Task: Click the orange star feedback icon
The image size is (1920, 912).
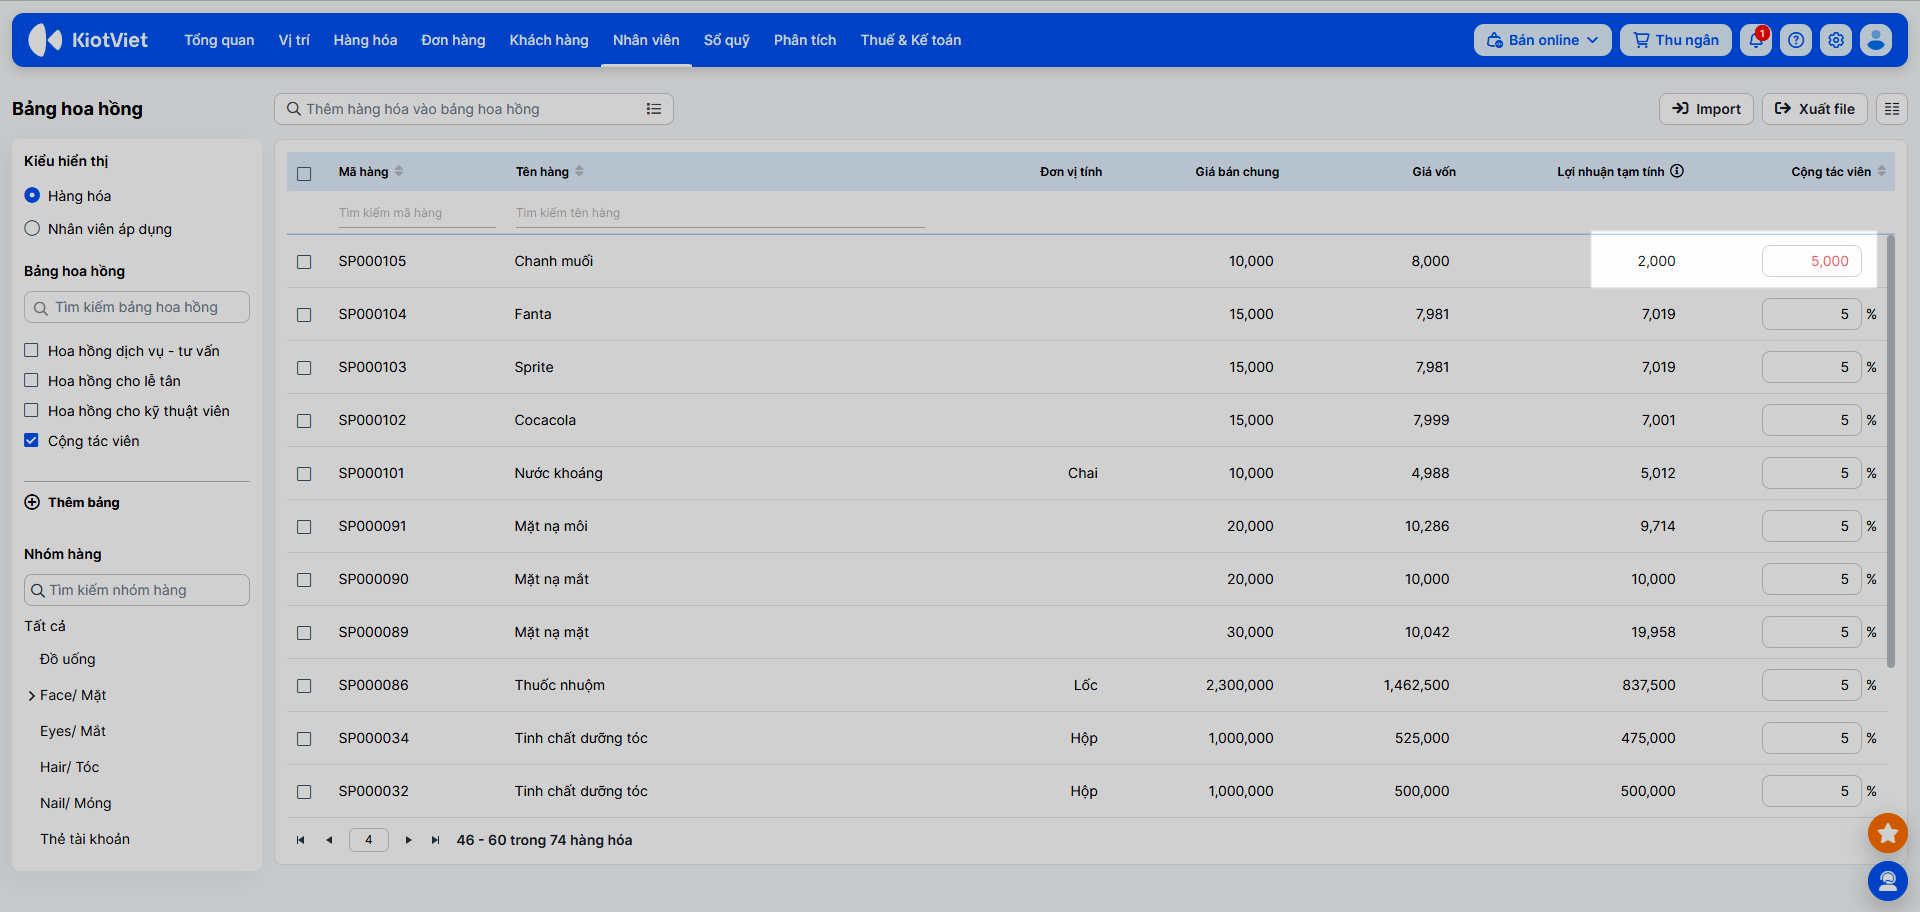Action: point(1888,832)
